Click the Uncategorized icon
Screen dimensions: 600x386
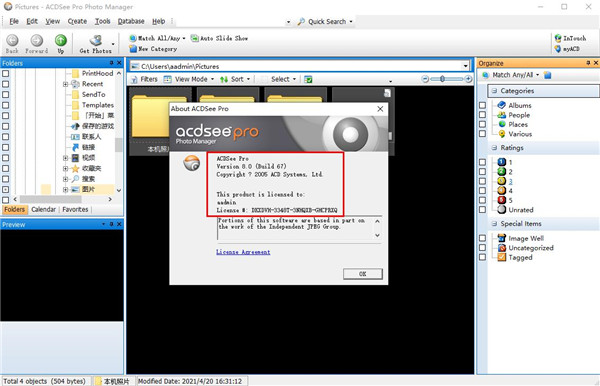pos(502,248)
